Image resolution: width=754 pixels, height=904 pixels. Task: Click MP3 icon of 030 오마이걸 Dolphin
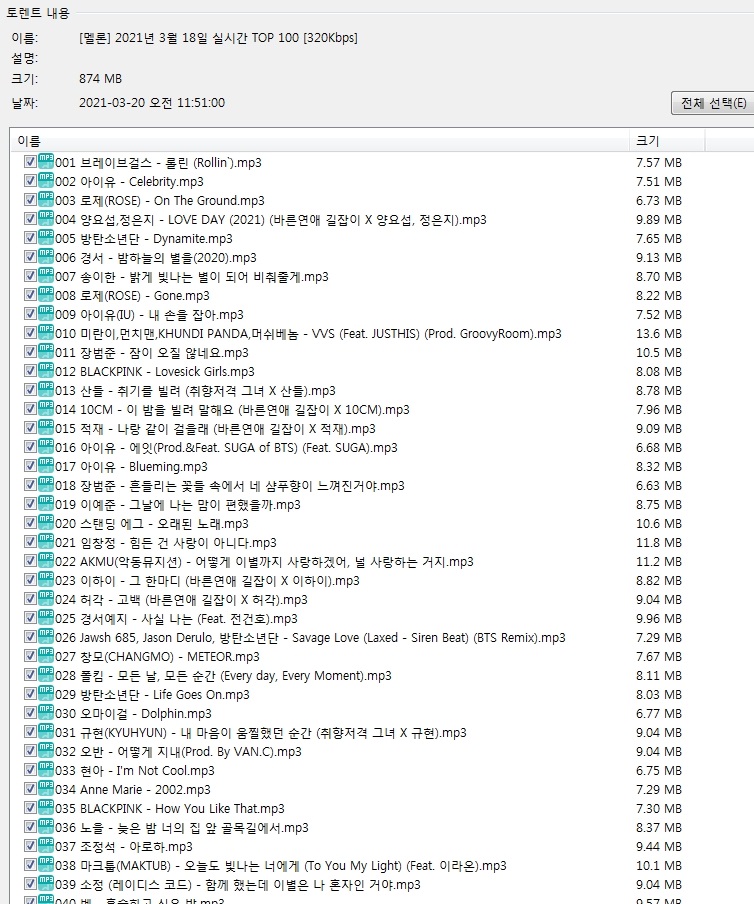46,713
